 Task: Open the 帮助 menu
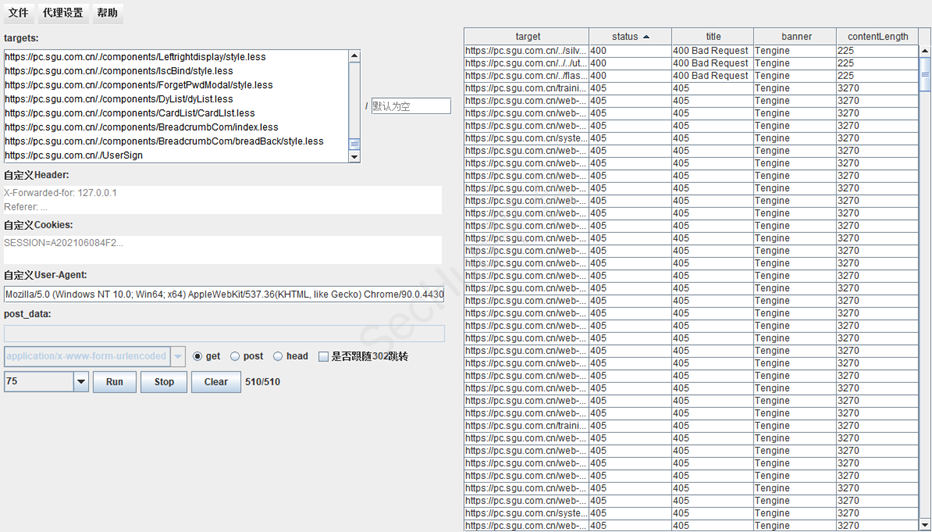coord(107,13)
